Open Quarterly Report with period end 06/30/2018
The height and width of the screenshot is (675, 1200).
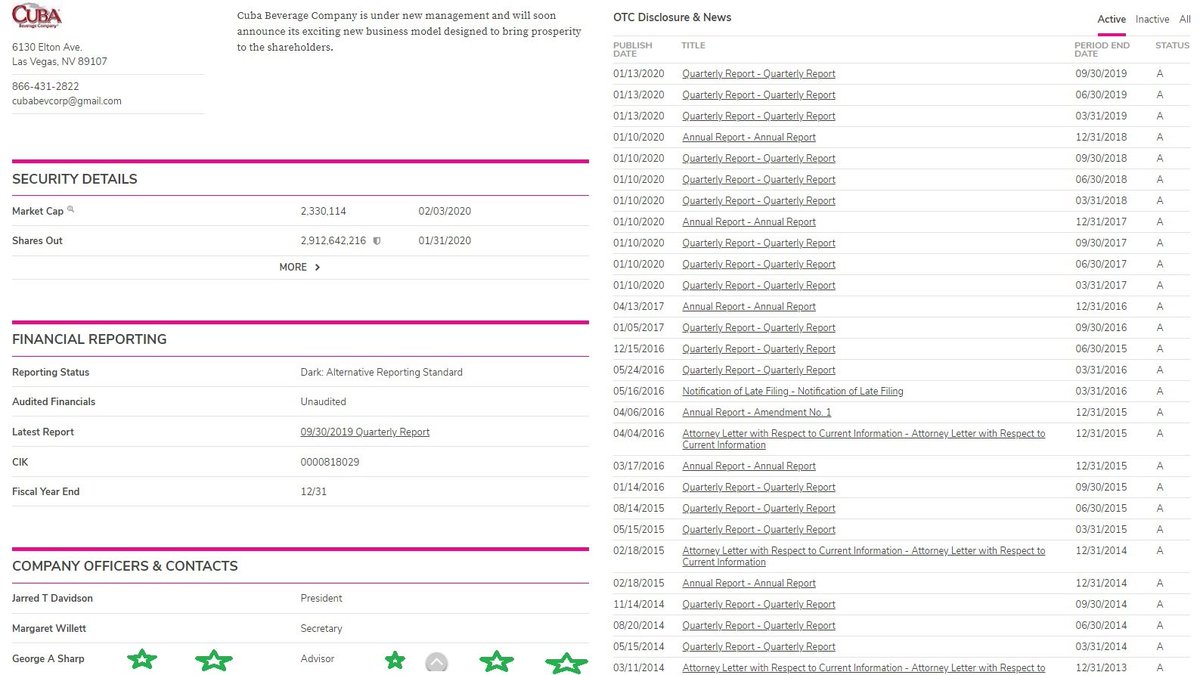tap(759, 179)
